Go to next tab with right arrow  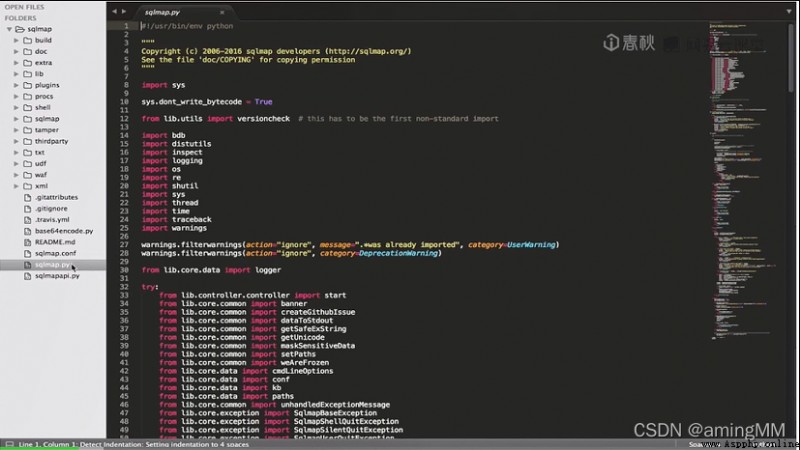tap(124, 11)
